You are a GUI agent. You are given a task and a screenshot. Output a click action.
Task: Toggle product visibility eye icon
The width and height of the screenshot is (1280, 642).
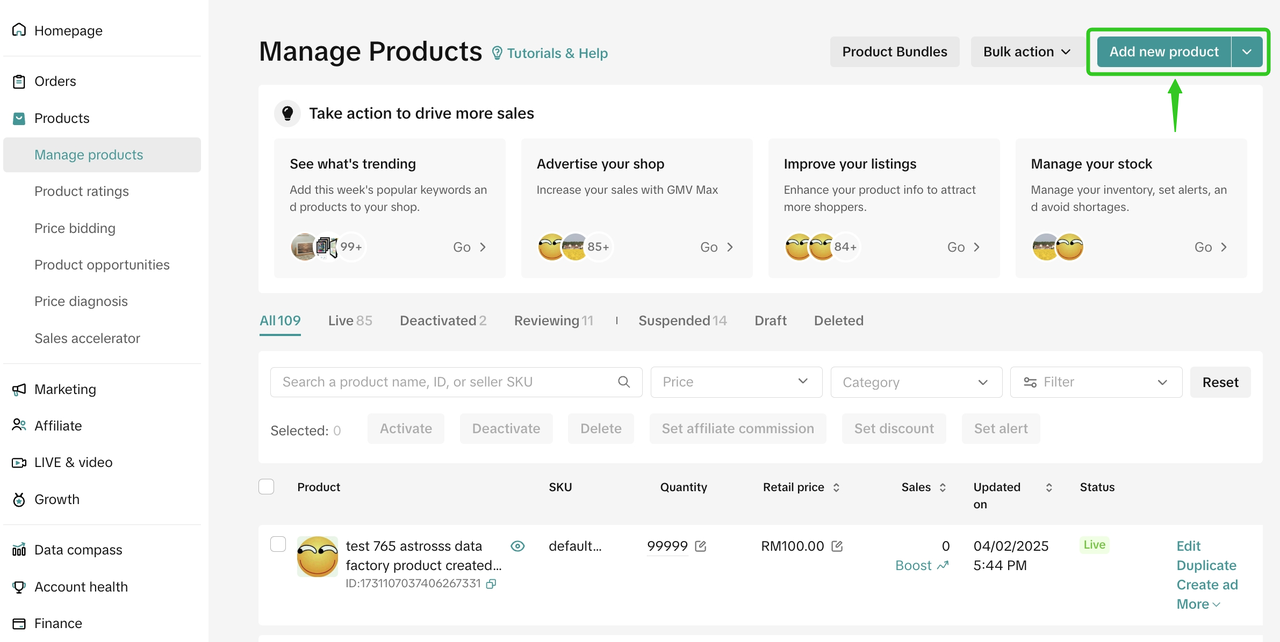click(x=518, y=546)
